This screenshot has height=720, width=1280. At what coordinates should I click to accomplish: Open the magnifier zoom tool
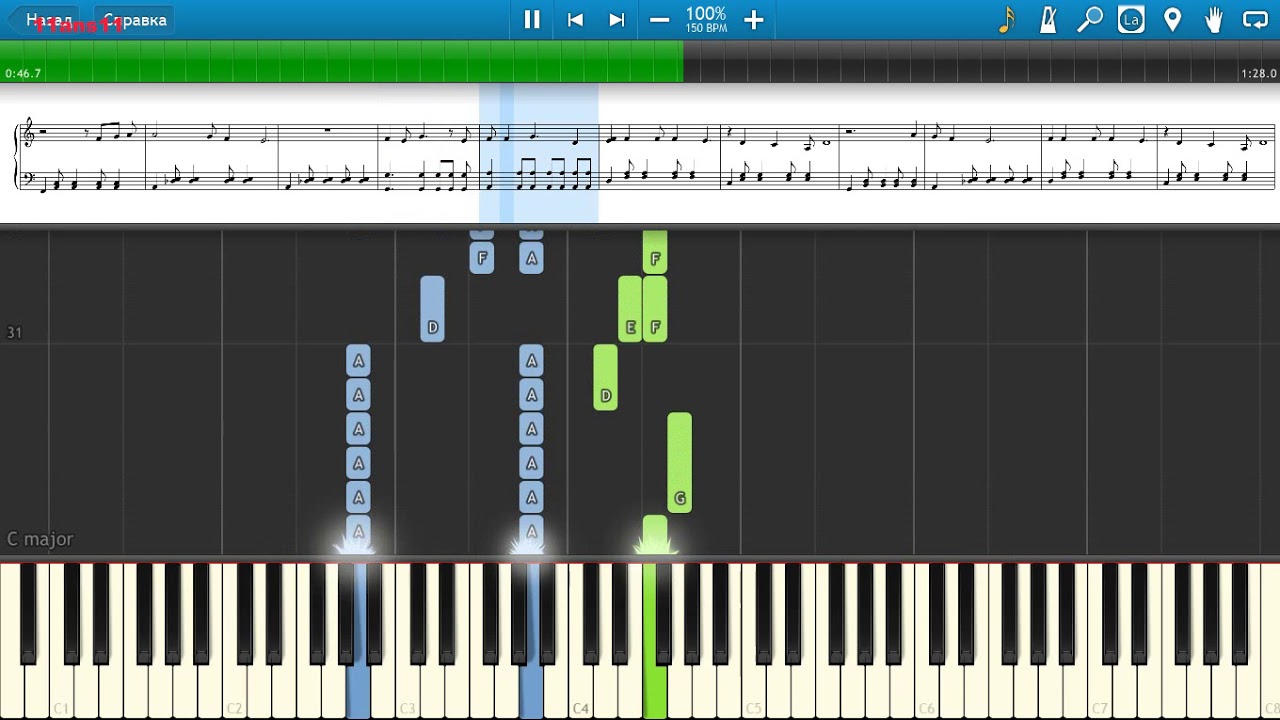point(1090,20)
